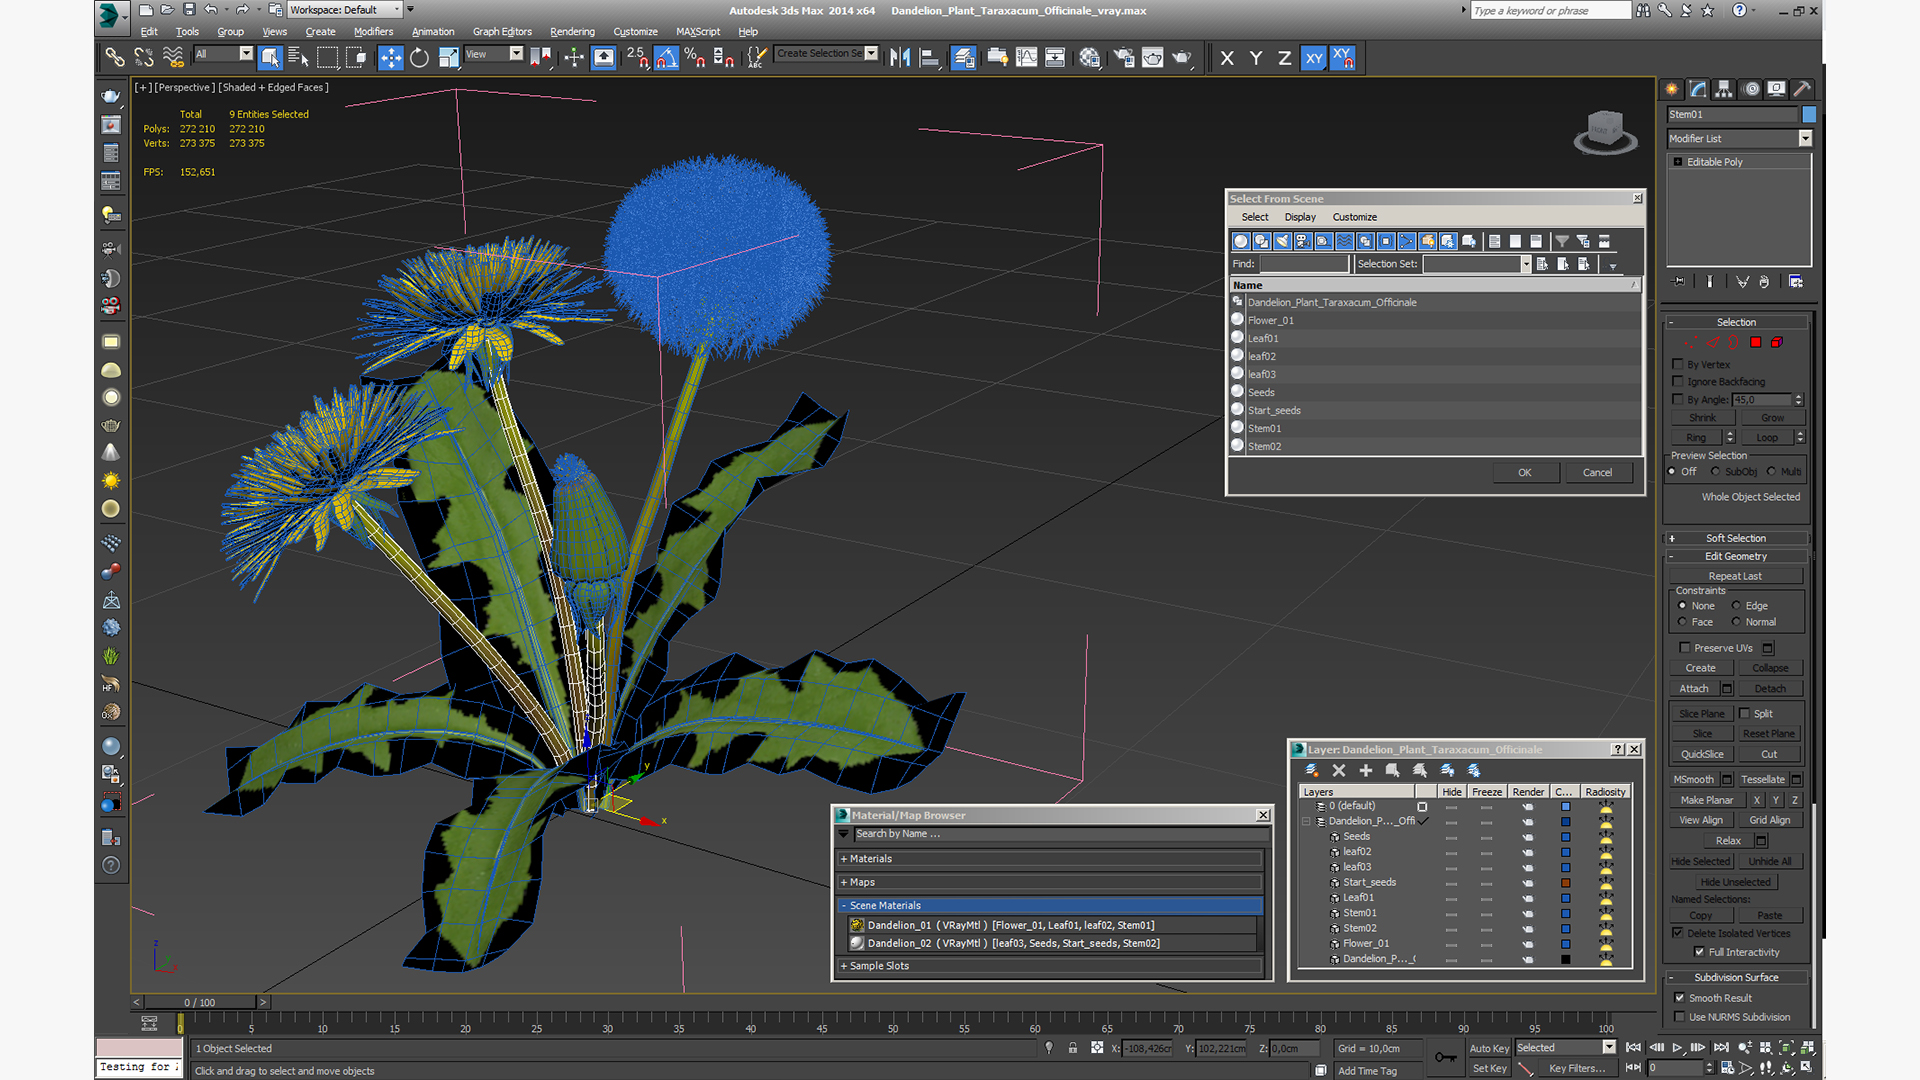Image resolution: width=1920 pixels, height=1080 pixels.
Task: Select Edge constraint radio button
Action: pos(1736,606)
